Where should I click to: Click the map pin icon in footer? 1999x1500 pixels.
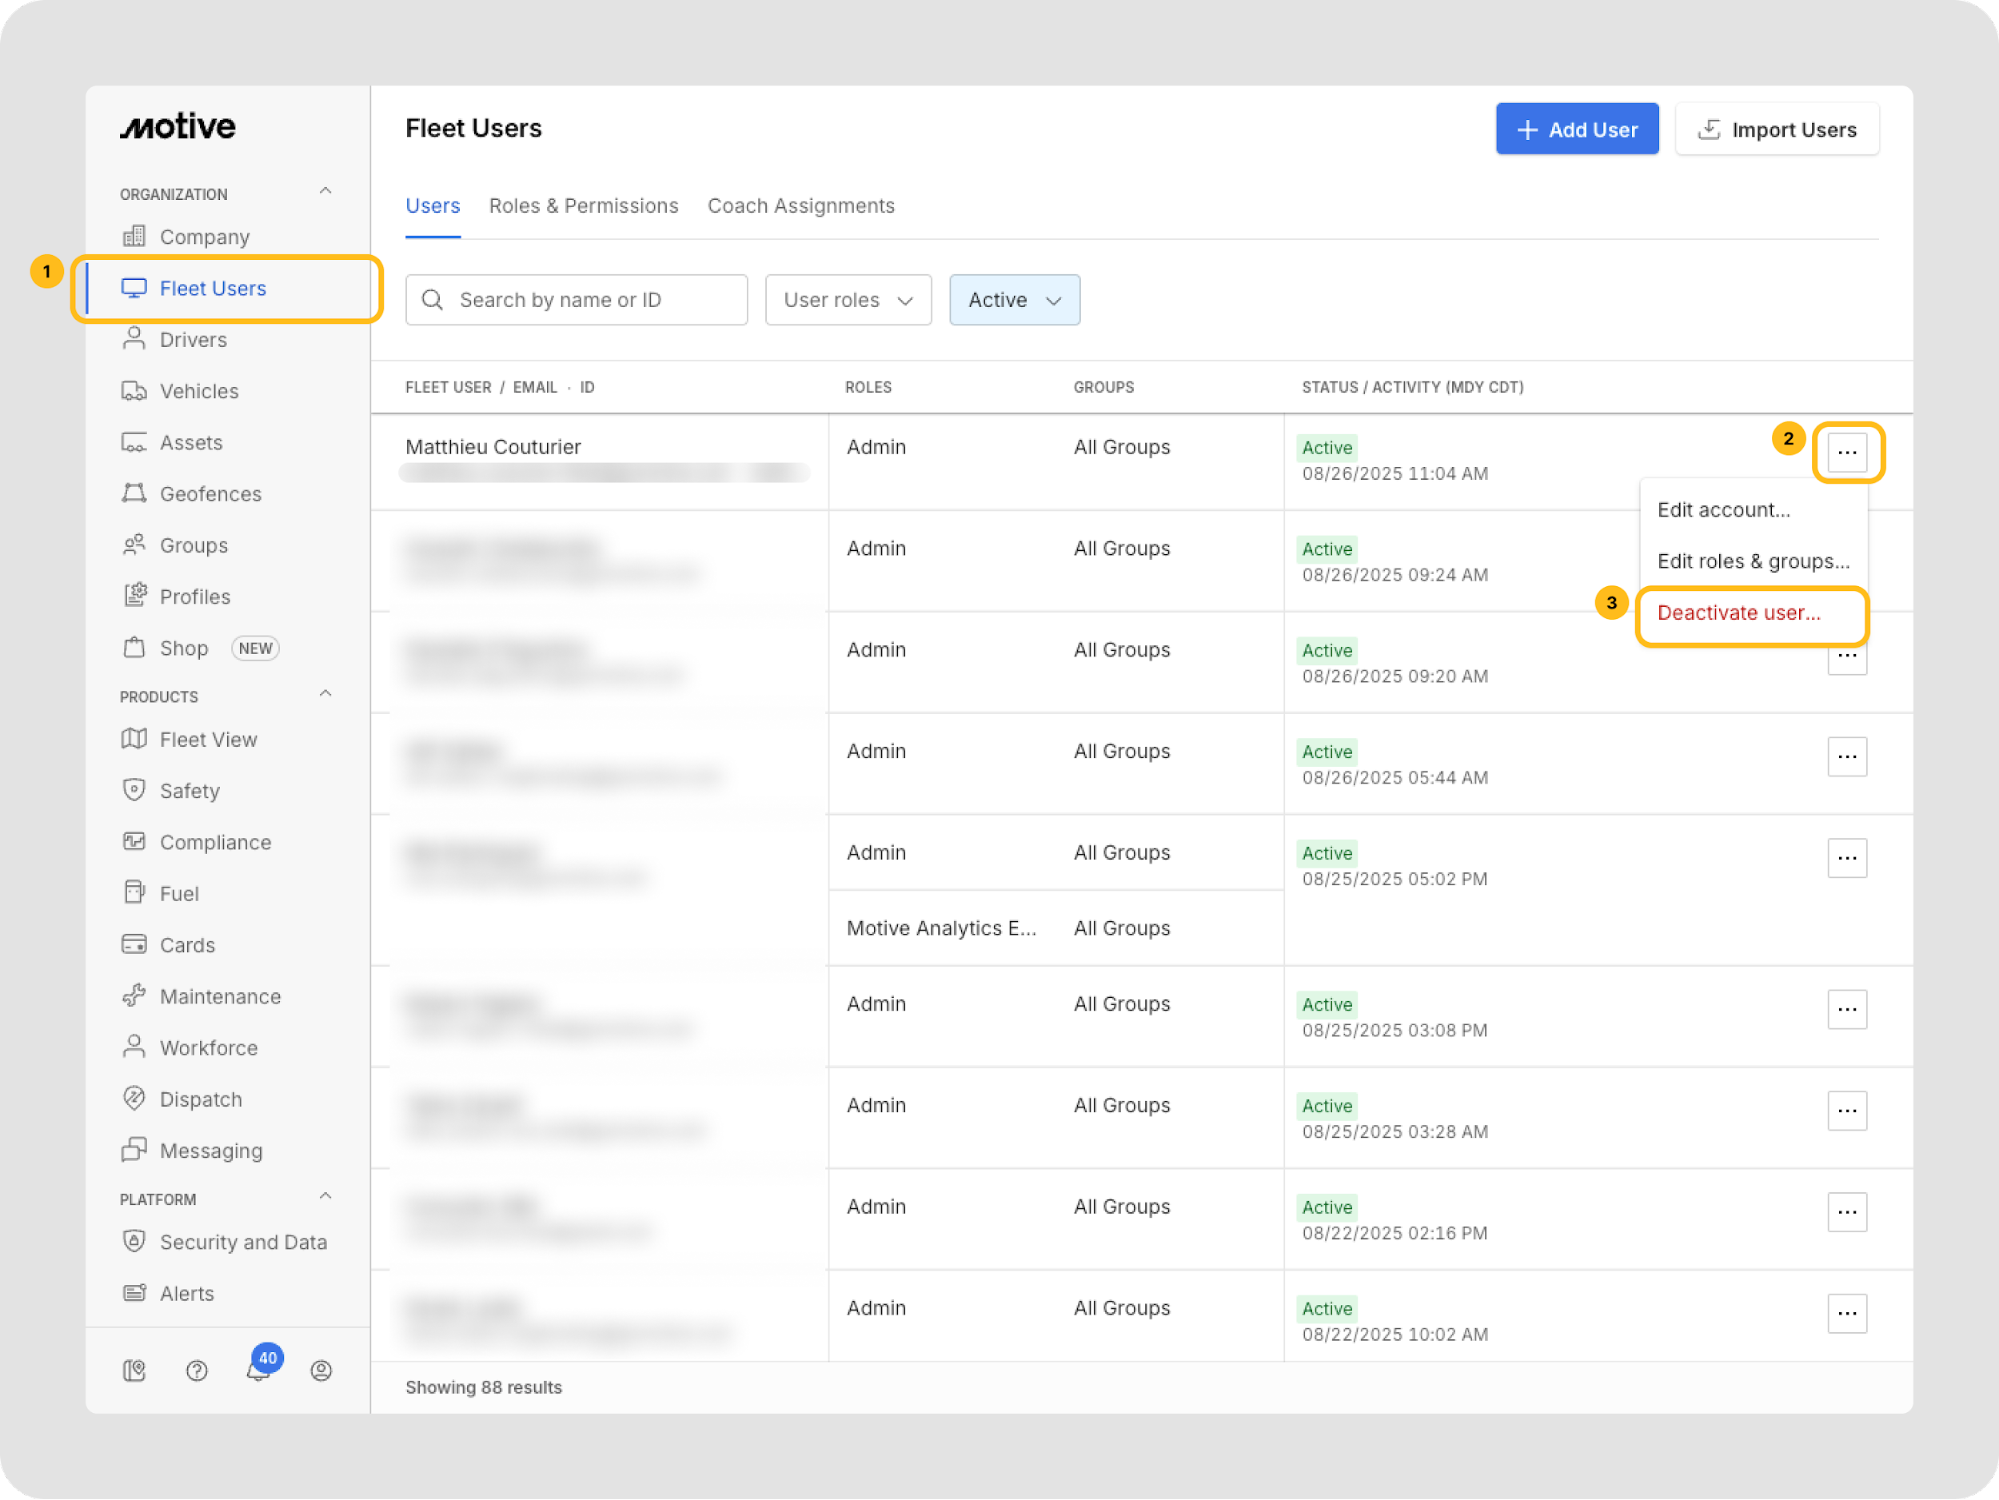134,1370
